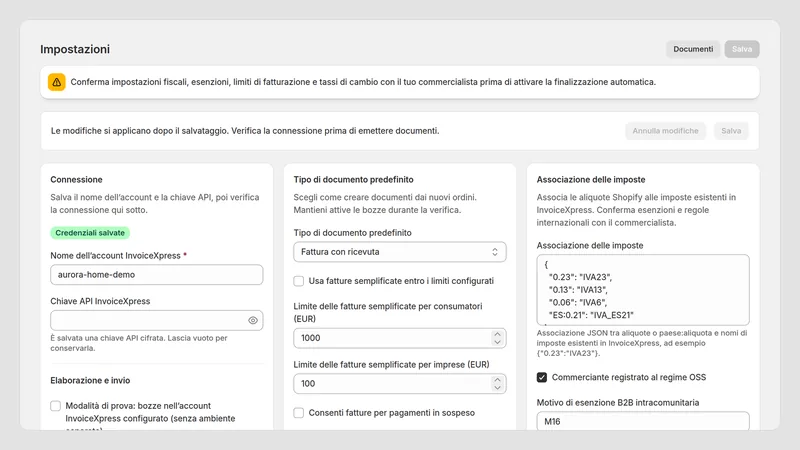Viewport: 800px width, 450px height.
Task: Click the Associazione JSON helper description
Action: [642, 343]
